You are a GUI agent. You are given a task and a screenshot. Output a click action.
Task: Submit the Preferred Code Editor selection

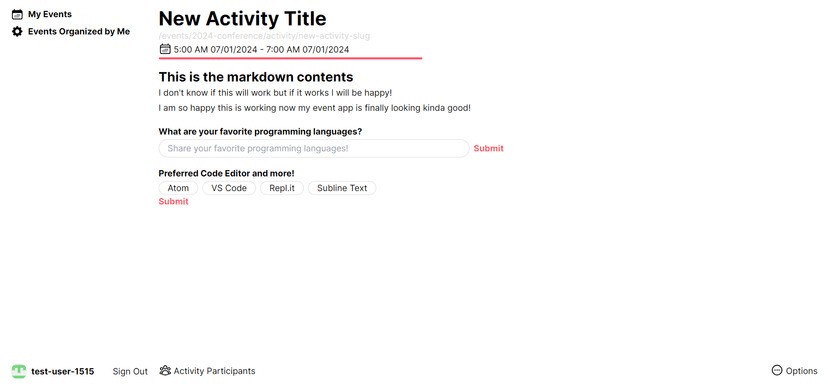pos(173,202)
